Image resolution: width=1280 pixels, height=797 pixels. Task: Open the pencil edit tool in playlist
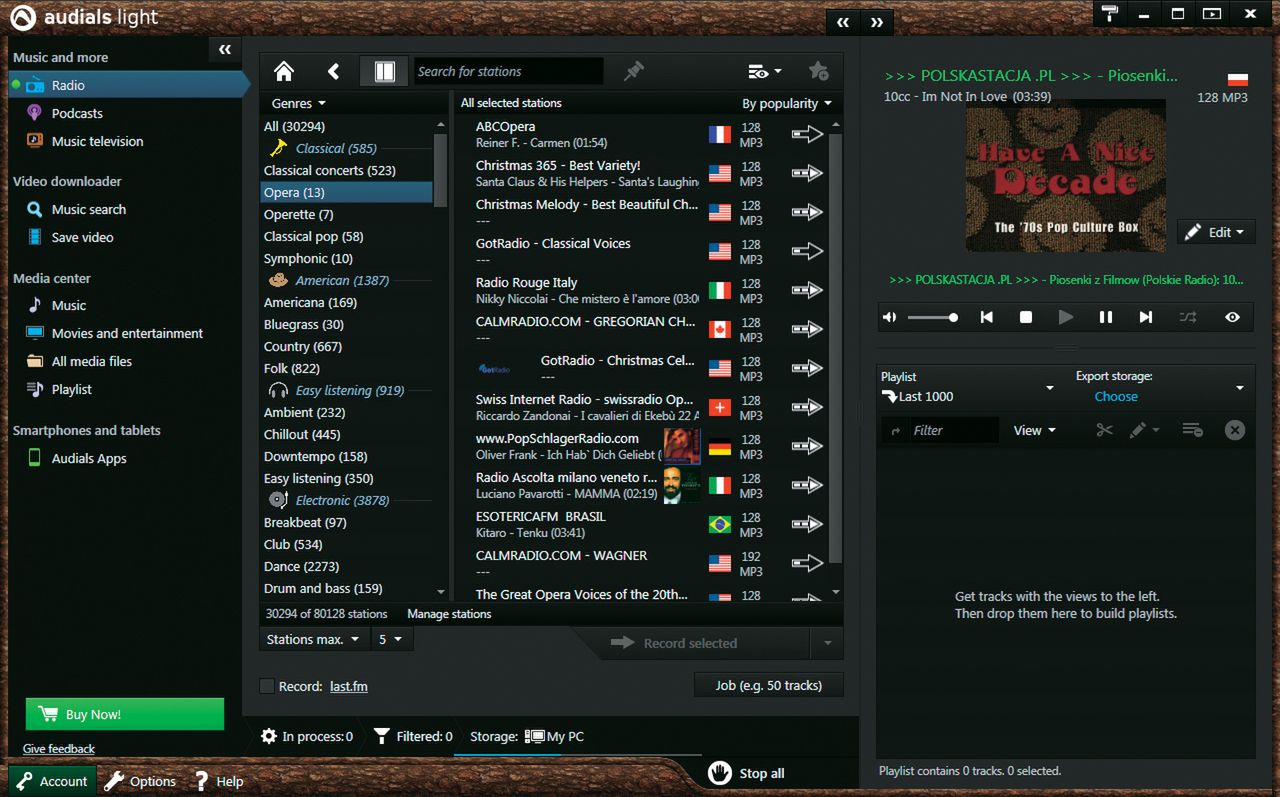1144,430
